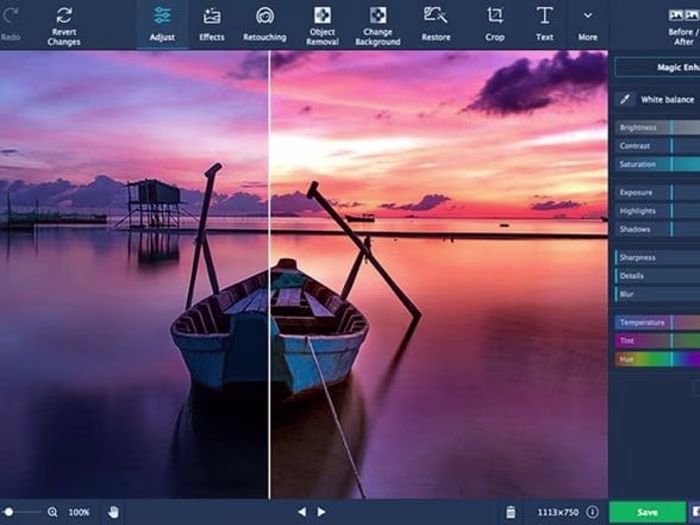Click the Tint slider
700x525 pixels.
[657, 341]
